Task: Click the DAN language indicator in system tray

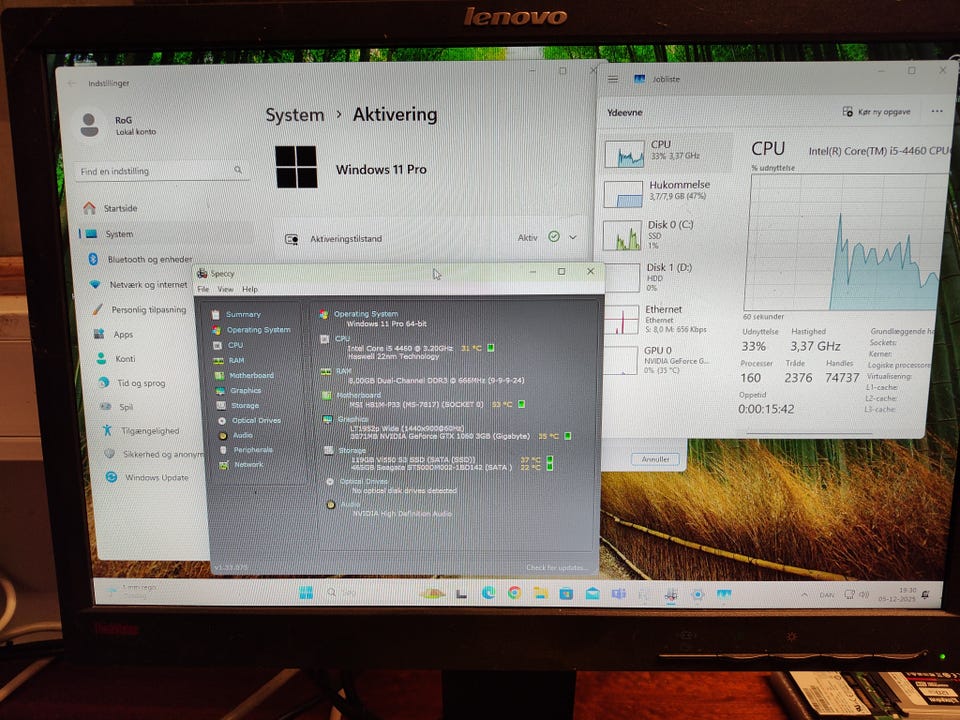Action: [x=827, y=595]
